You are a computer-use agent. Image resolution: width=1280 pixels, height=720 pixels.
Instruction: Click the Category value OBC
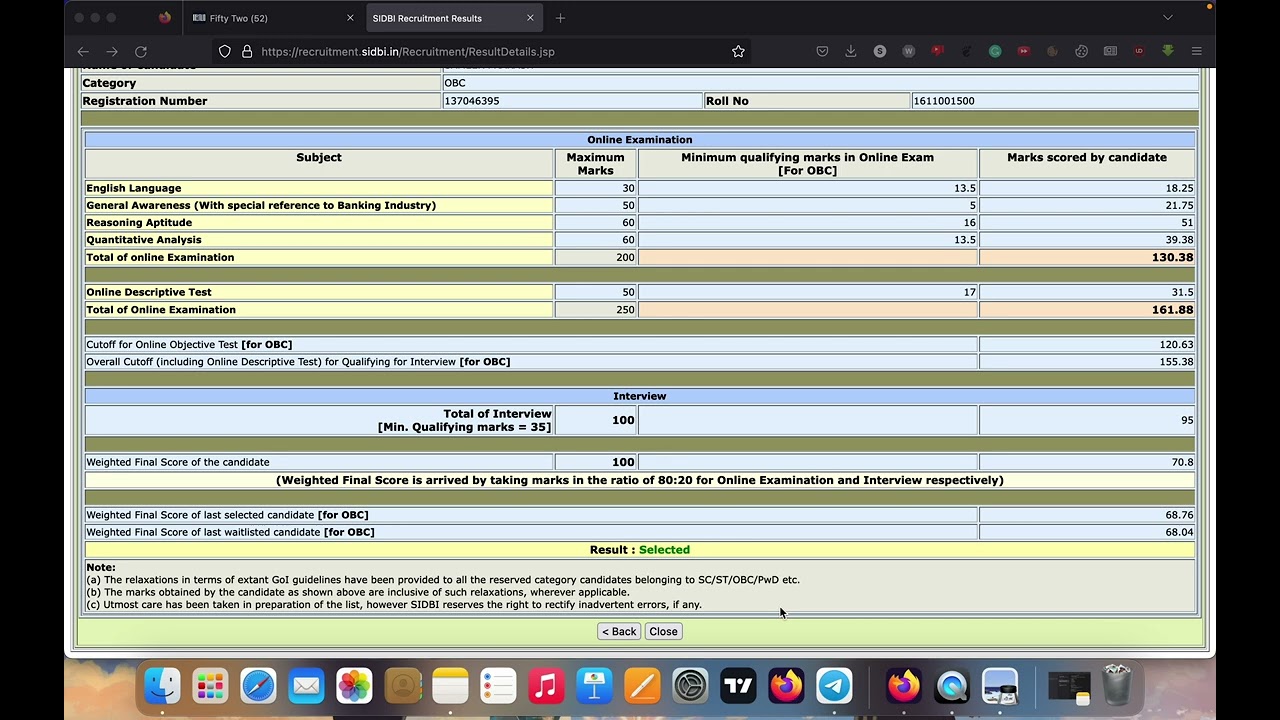pos(455,83)
